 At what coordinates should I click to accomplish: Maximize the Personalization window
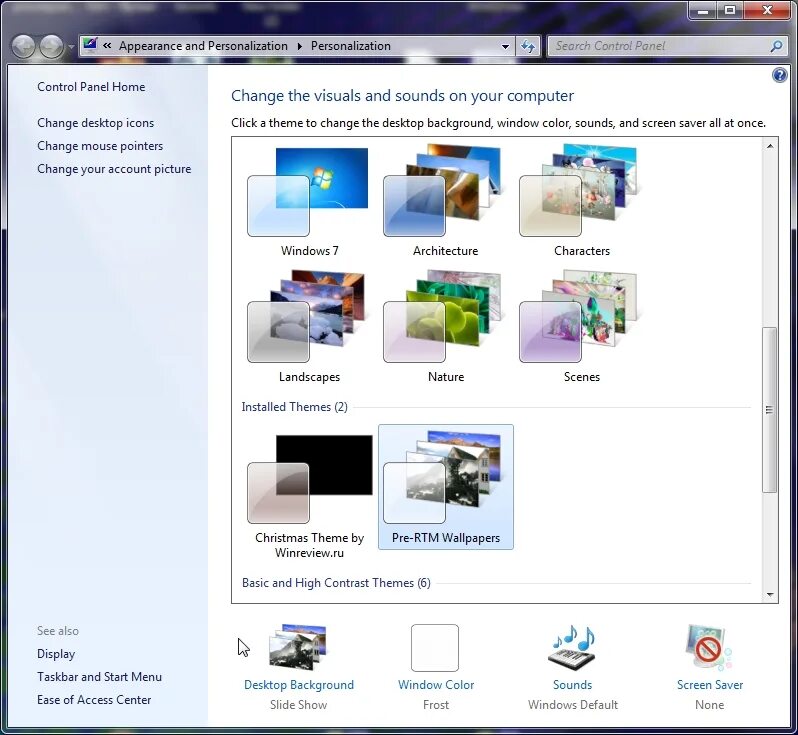(x=730, y=10)
